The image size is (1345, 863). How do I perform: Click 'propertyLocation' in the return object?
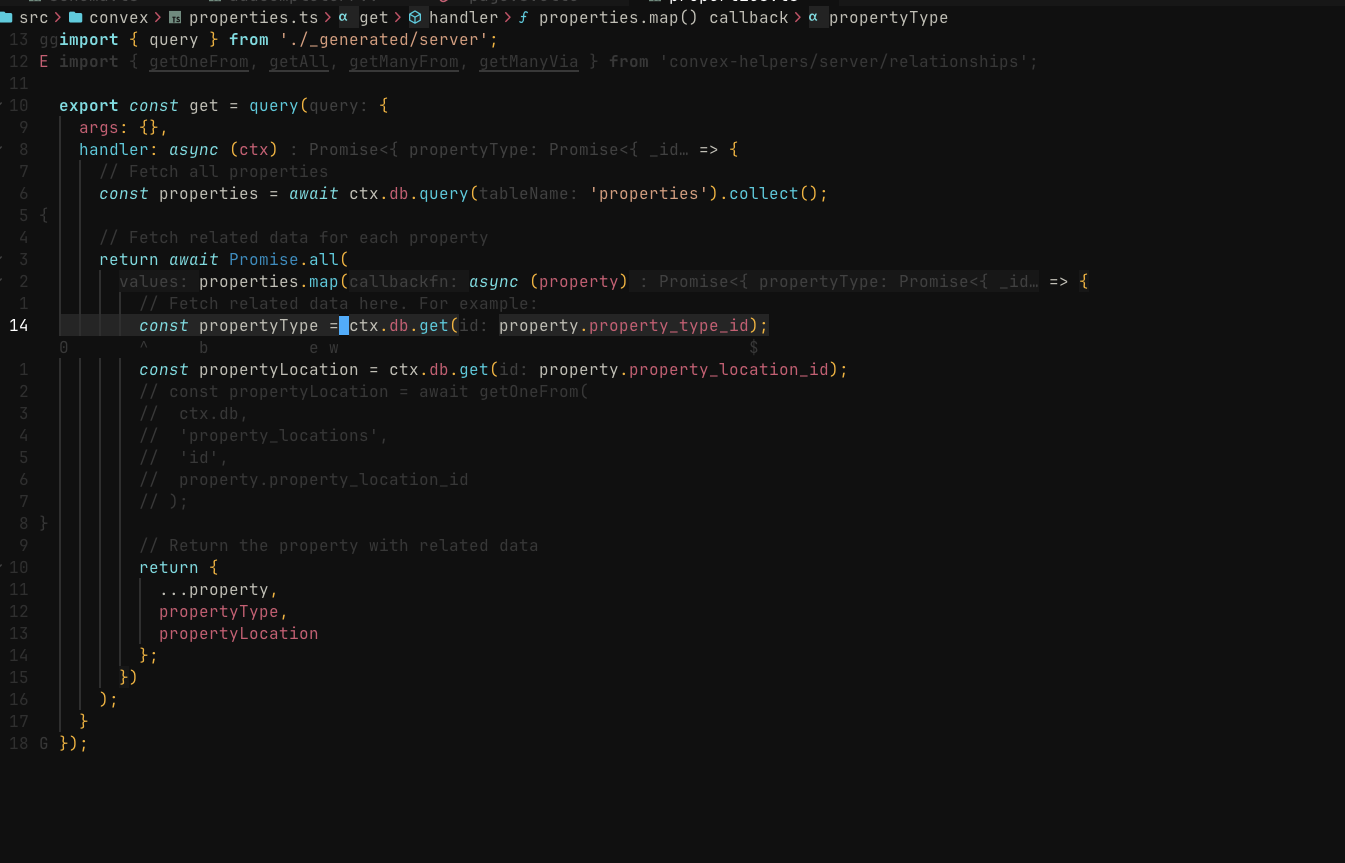pos(239,634)
